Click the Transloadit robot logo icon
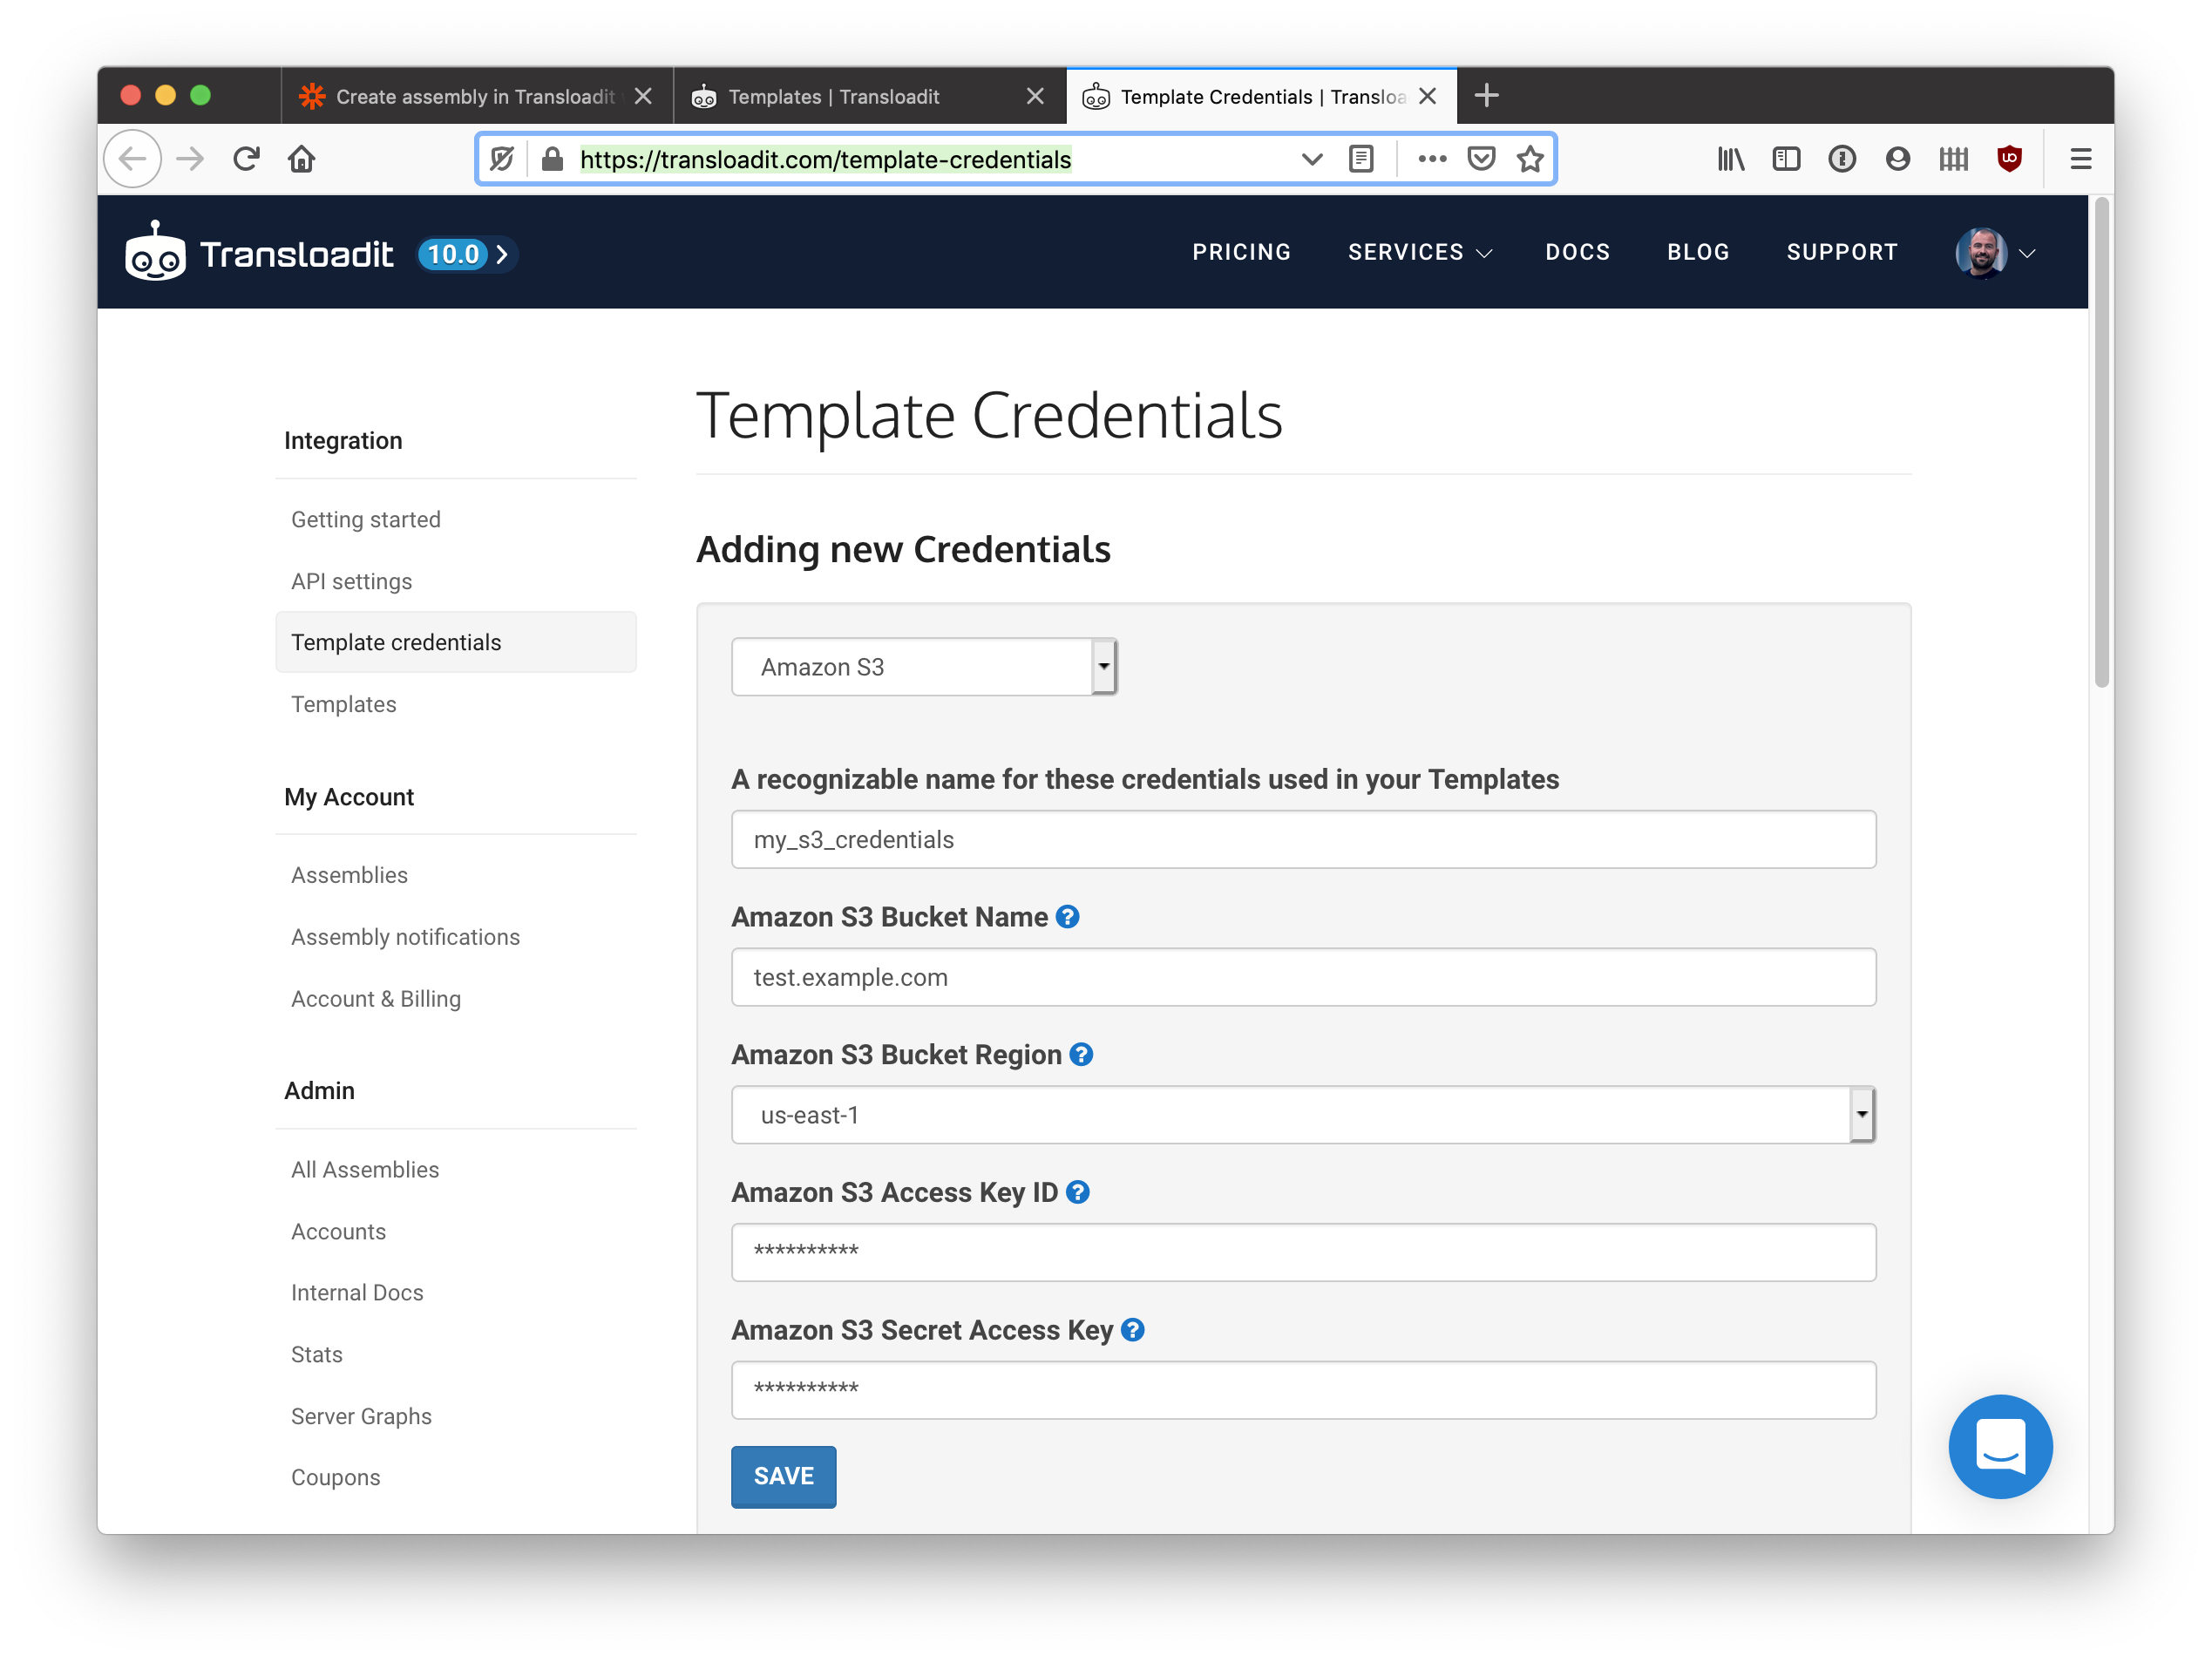This screenshot has width=2212, height=1663. click(159, 252)
